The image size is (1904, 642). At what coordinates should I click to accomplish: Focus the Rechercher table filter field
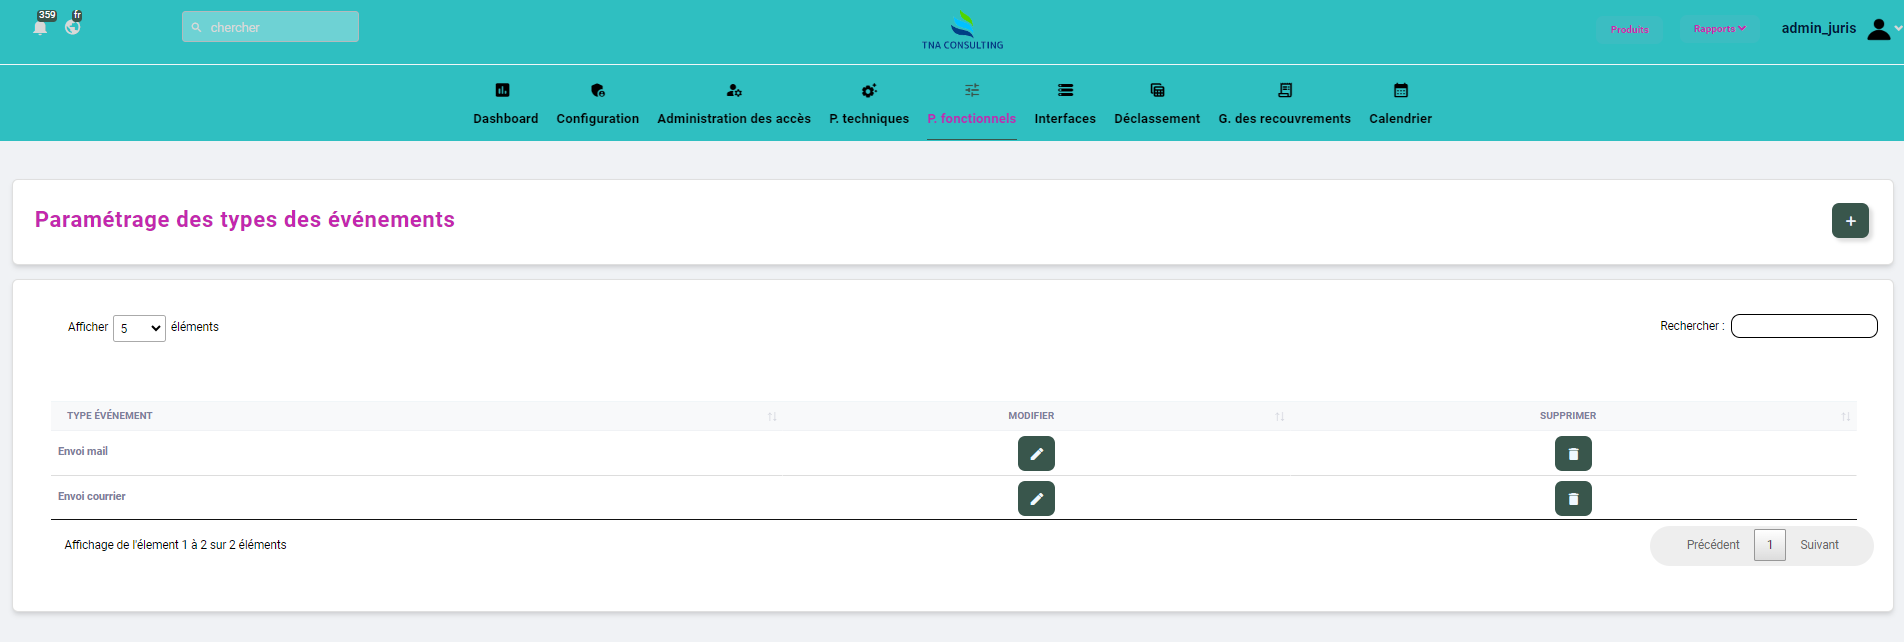[x=1804, y=326]
